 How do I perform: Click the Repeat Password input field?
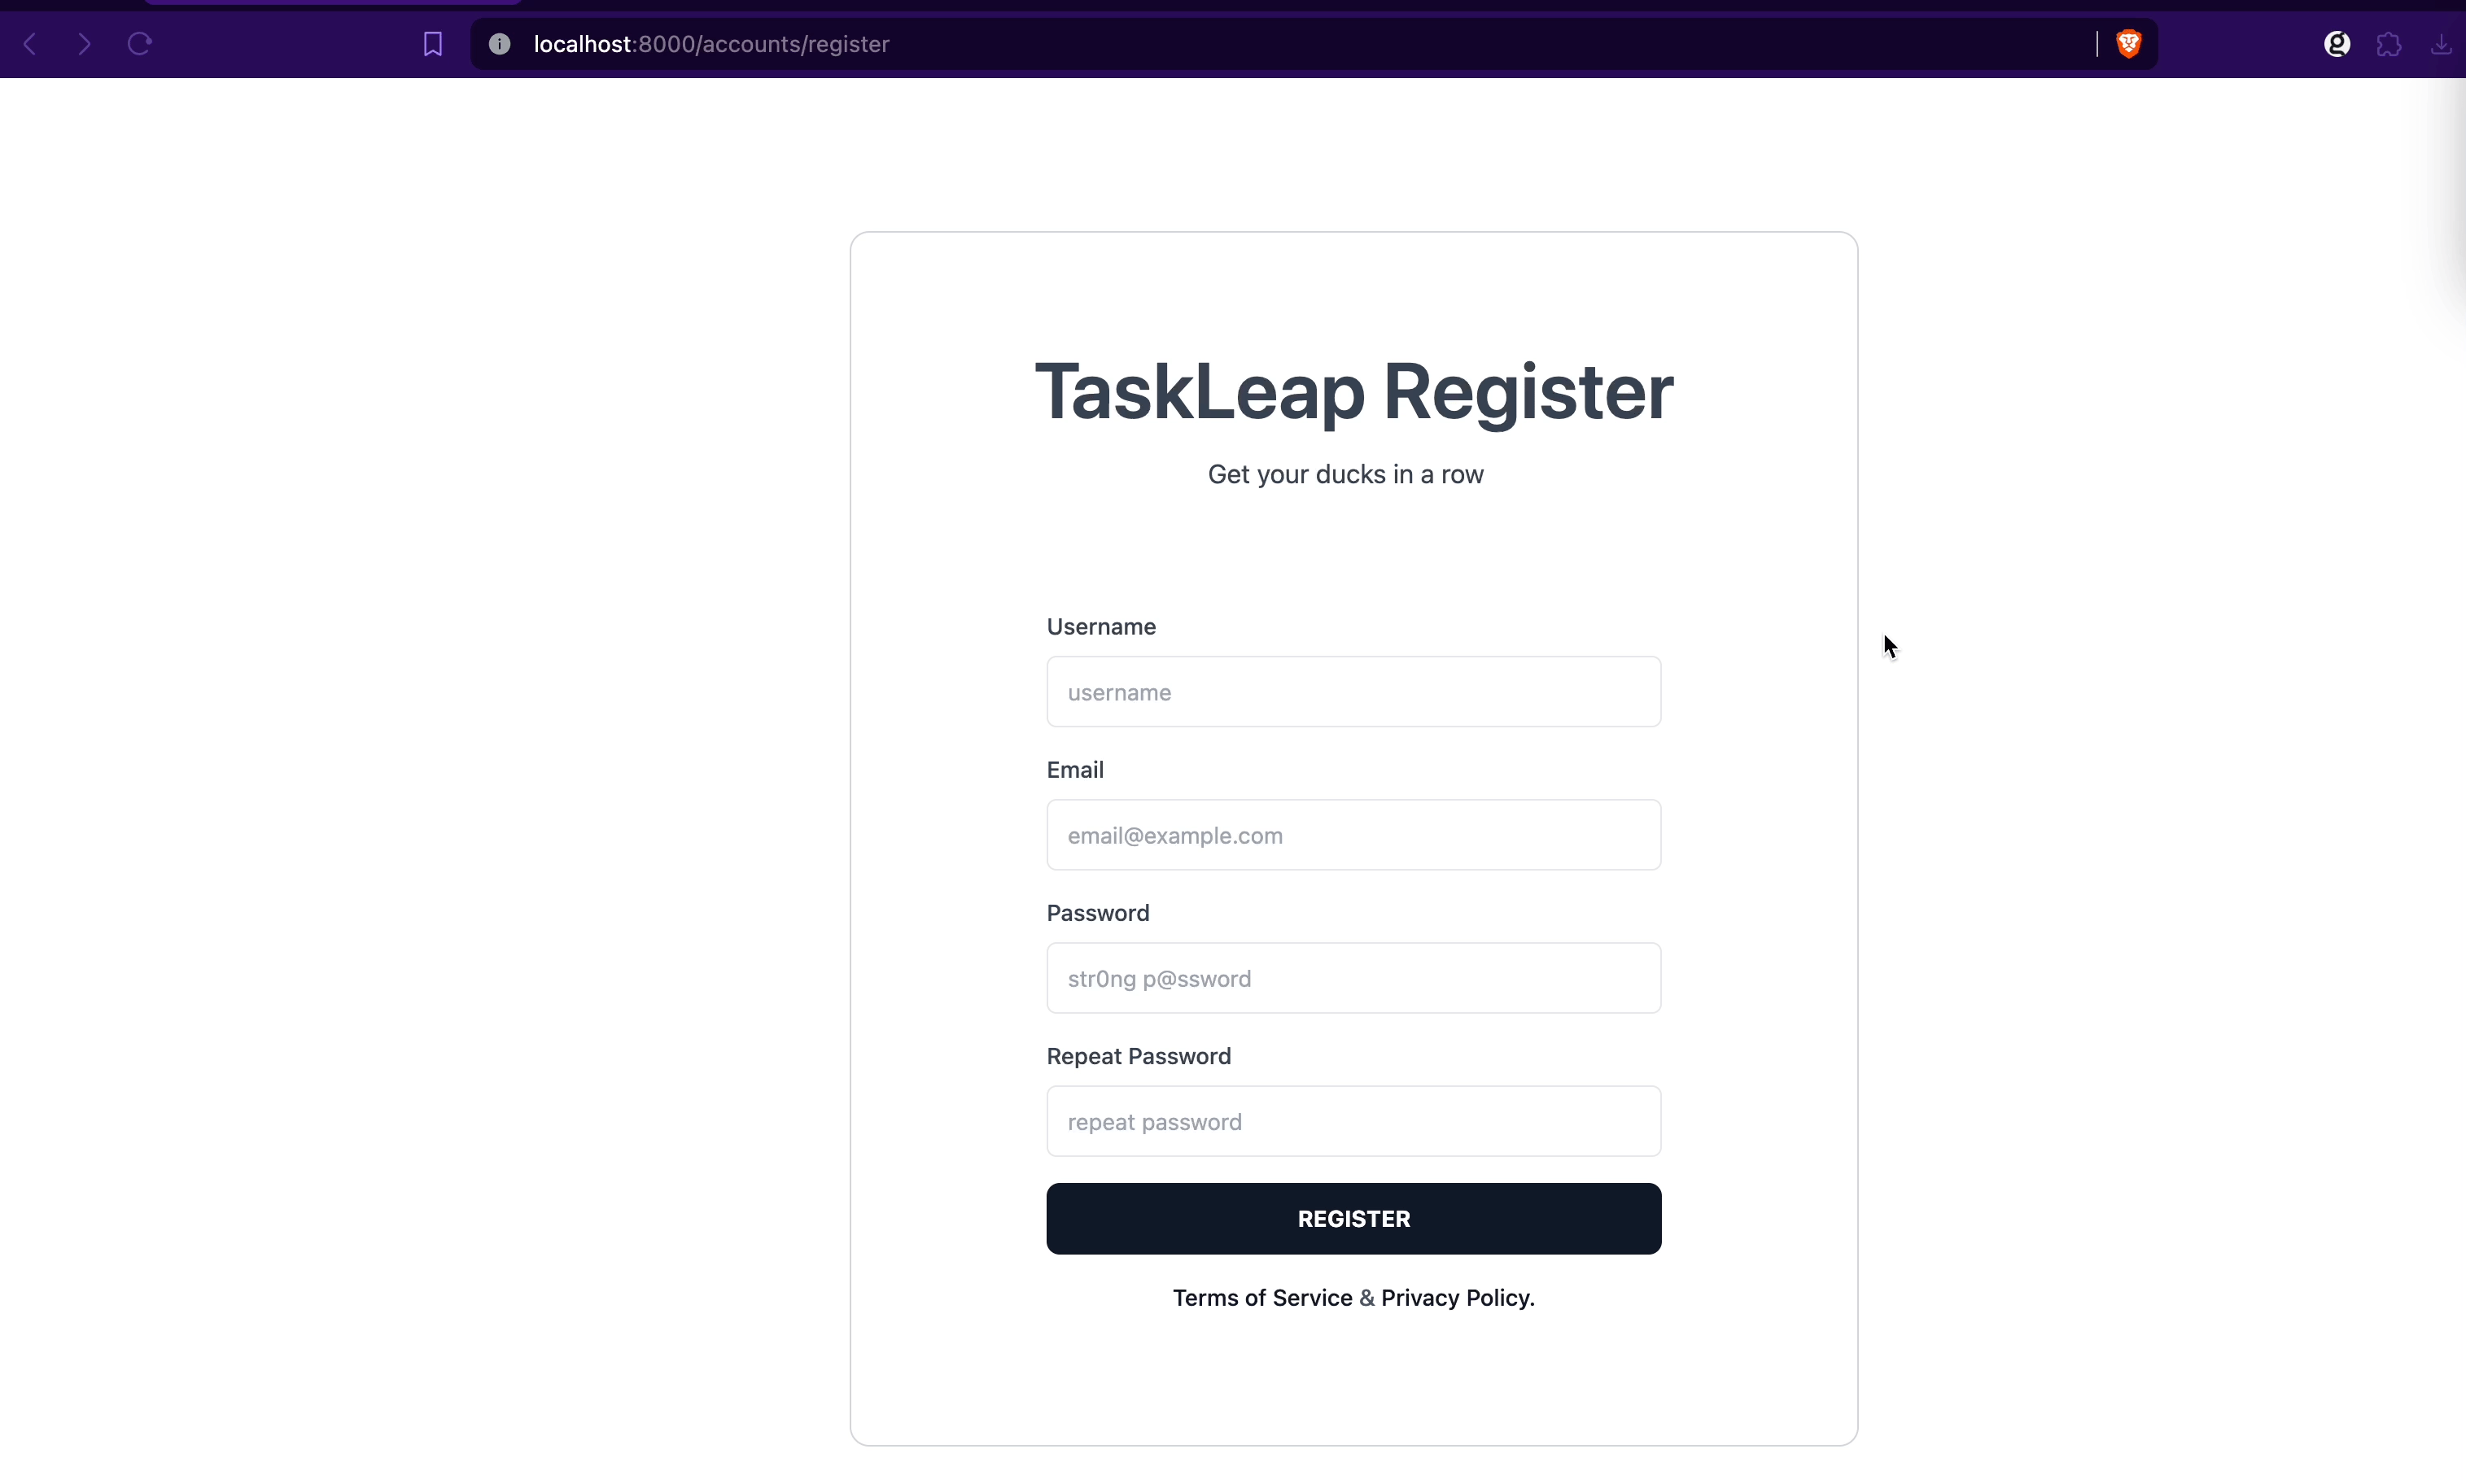[x=1353, y=1121]
